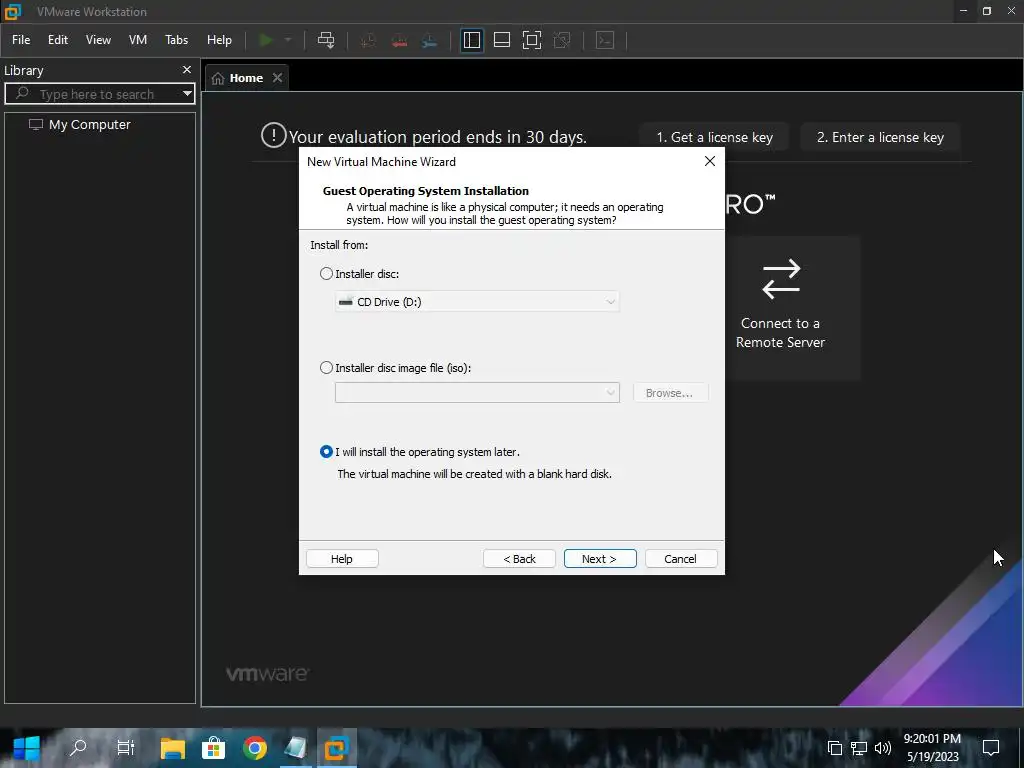
Task: Open the View menu
Action: pyautogui.click(x=98, y=40)
